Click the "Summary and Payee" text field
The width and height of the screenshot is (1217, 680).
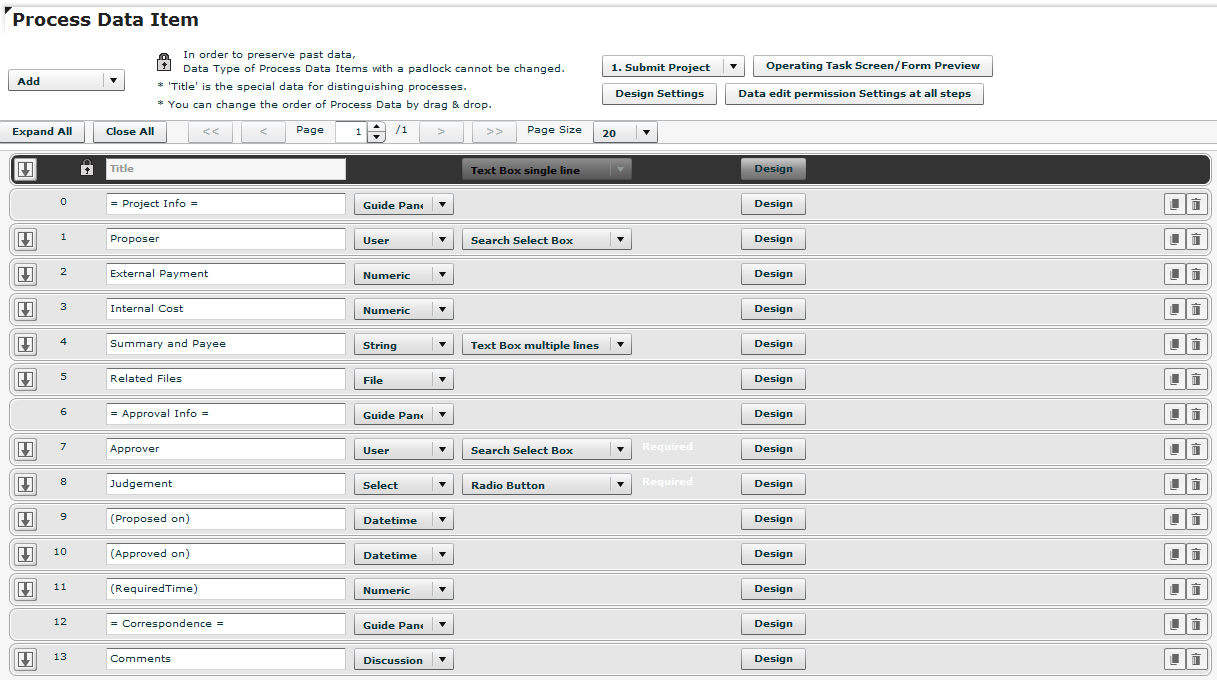(225, 343)
